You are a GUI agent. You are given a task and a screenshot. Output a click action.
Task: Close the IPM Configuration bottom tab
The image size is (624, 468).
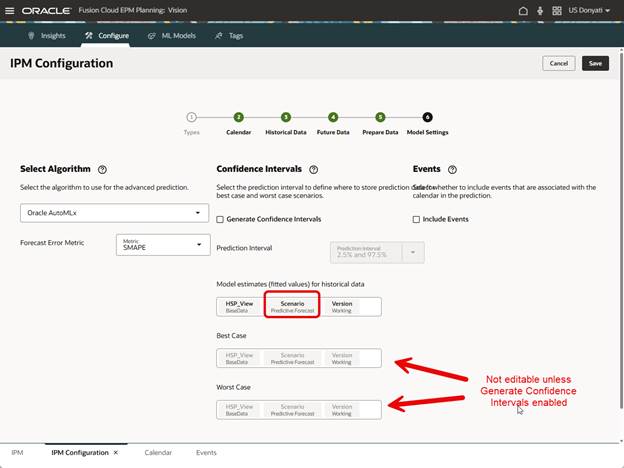[x=116, y=453]
